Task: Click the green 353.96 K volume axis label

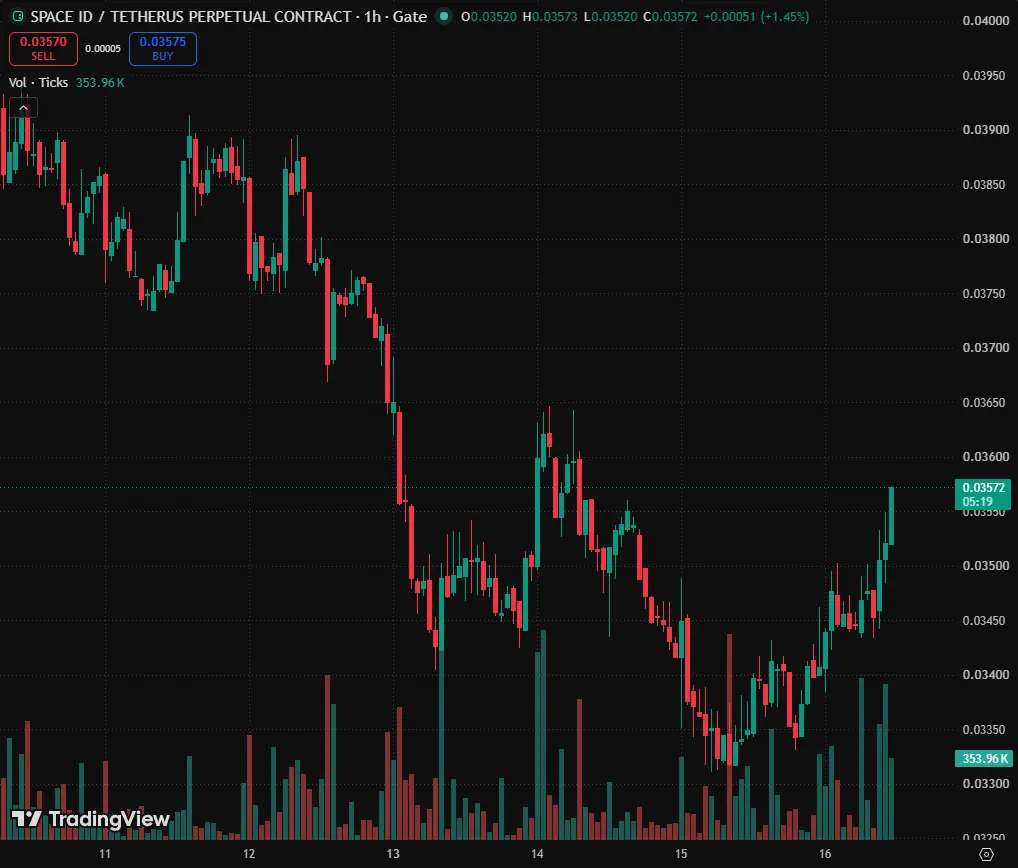Action: tap(983, 758)
